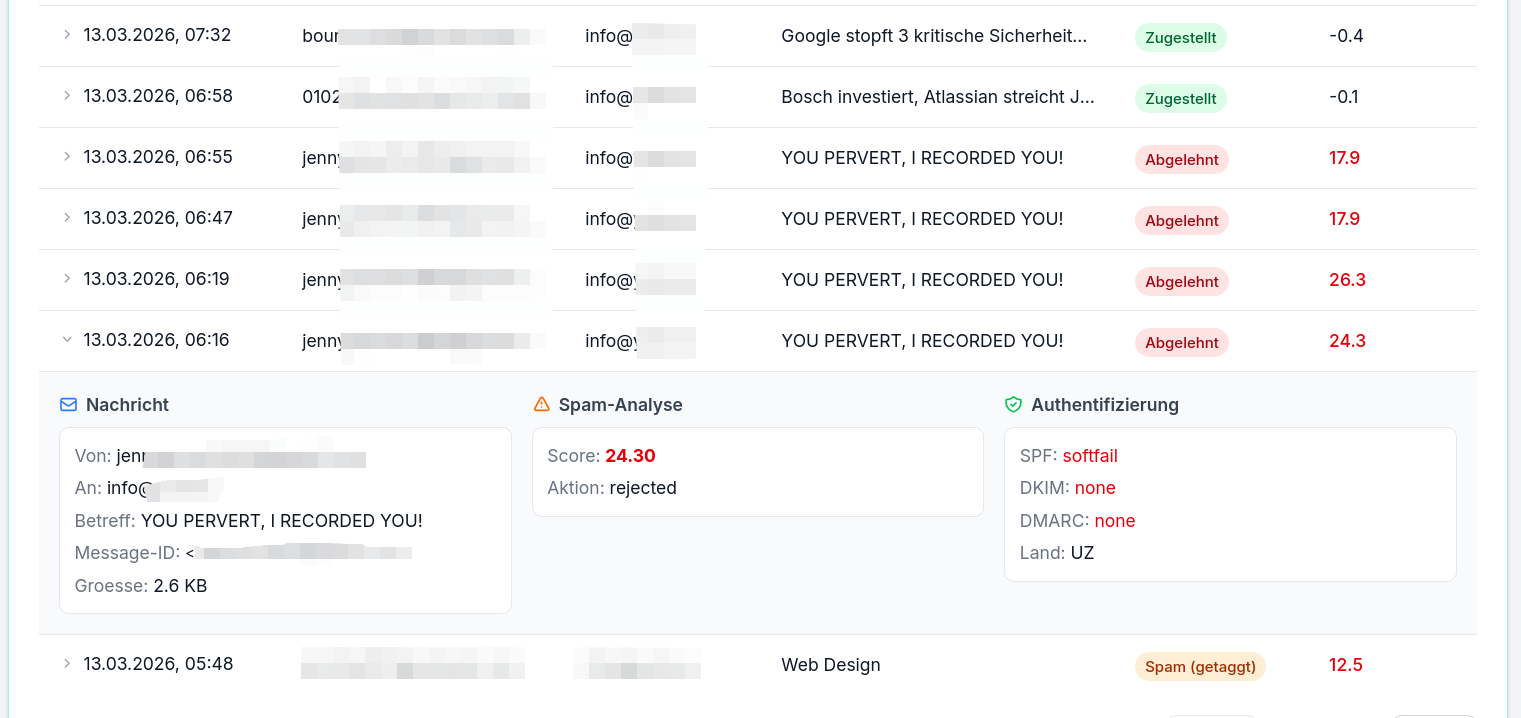Click the rejected Aktion value in Spam-Analyse

tap(643, 488)
